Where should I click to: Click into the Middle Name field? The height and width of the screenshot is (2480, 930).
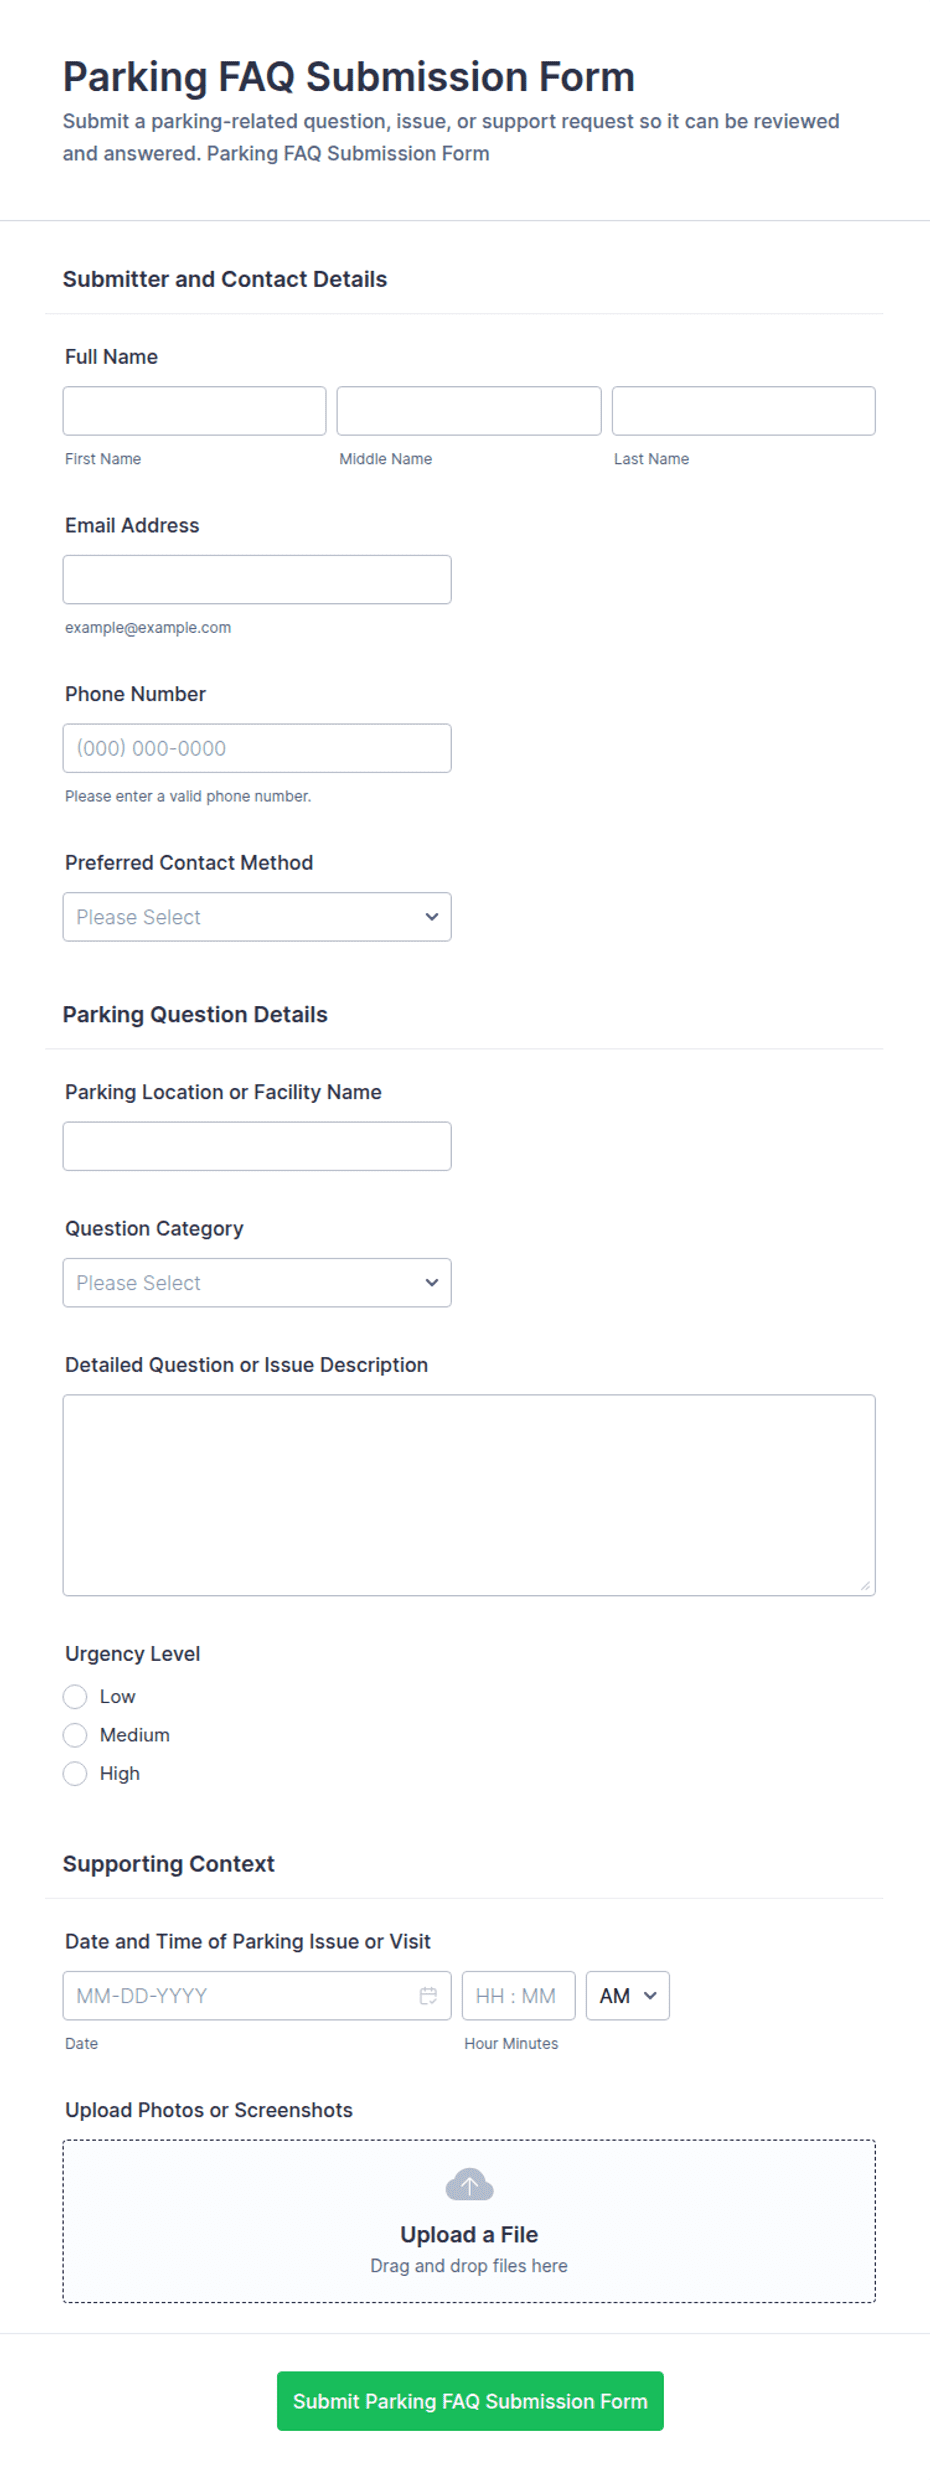469,411
